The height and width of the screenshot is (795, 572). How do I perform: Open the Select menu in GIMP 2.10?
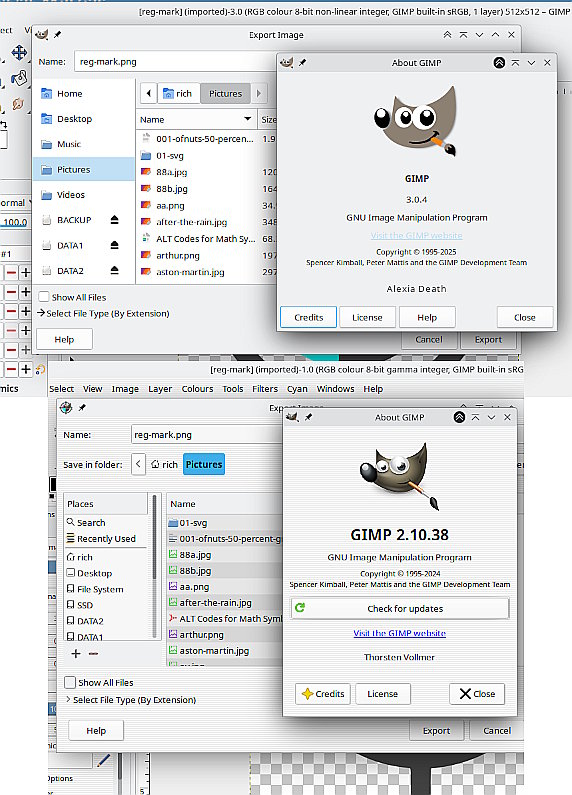tap(61, 388)
